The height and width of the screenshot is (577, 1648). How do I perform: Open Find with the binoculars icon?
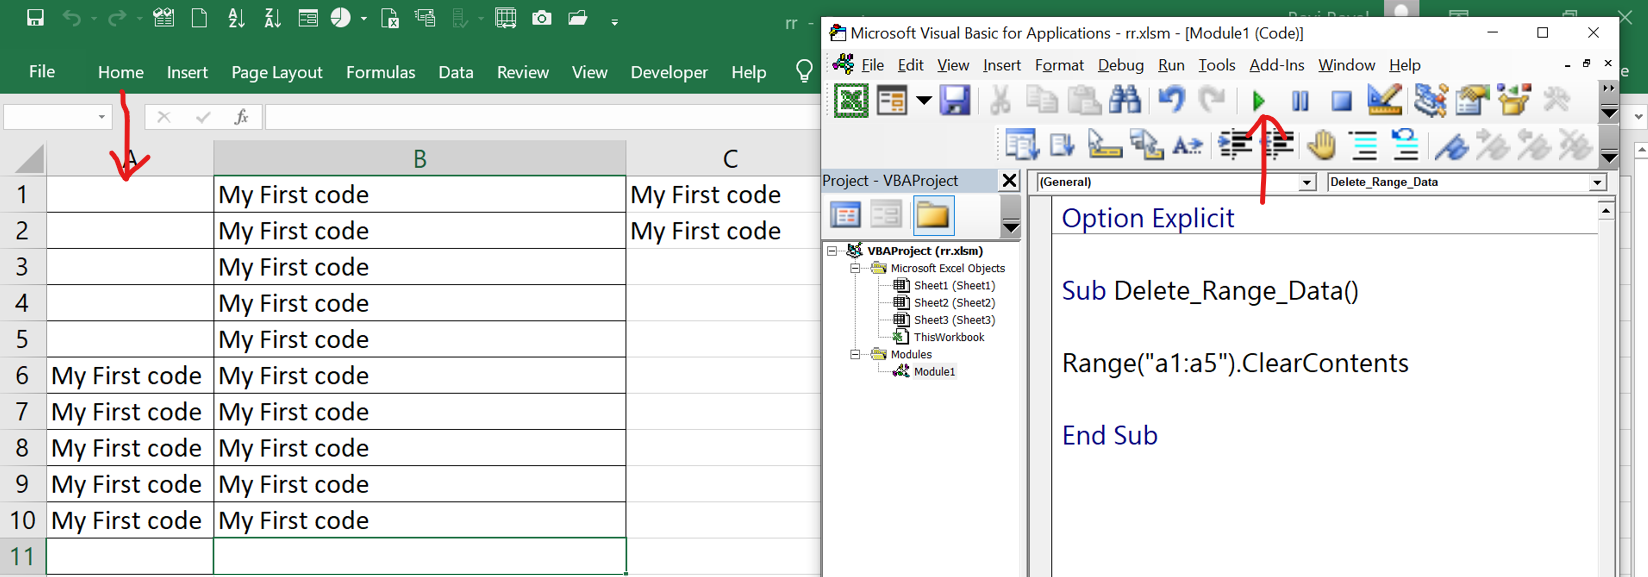1125,100
